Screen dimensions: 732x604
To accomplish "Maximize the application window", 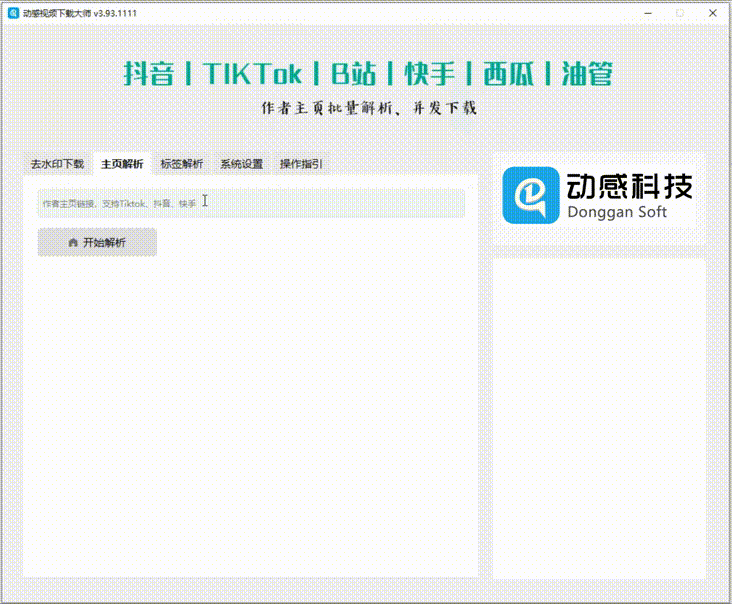I will pos(680,13).
